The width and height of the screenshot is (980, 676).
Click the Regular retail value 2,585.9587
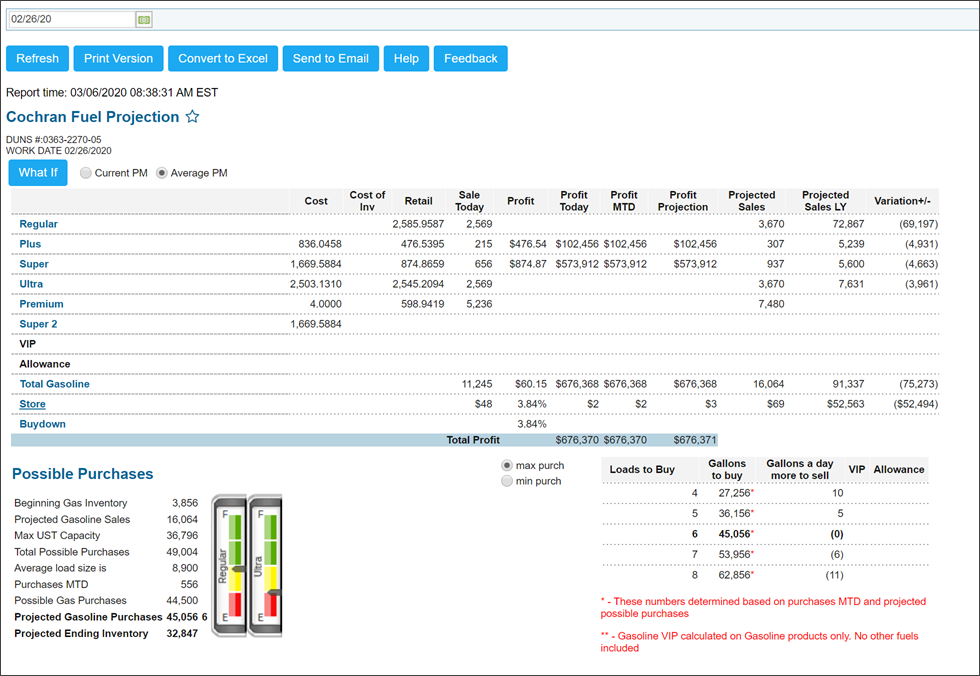(x=418, y=224)
